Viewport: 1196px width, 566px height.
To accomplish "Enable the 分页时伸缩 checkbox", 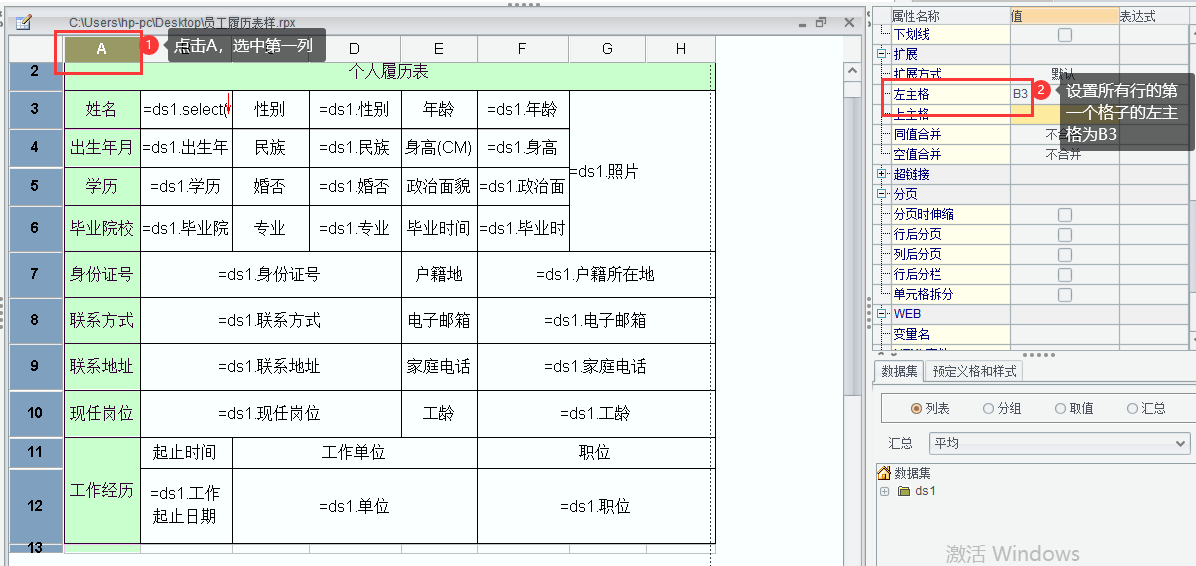I will (x=1065, y=215).
